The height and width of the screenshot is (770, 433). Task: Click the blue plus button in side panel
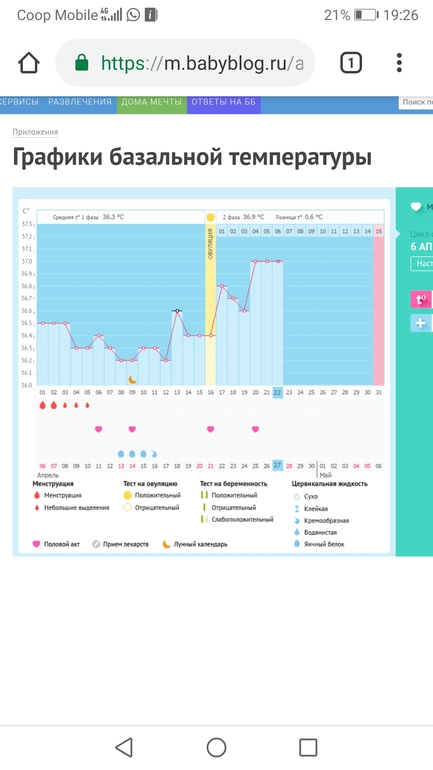click(421, 323)
